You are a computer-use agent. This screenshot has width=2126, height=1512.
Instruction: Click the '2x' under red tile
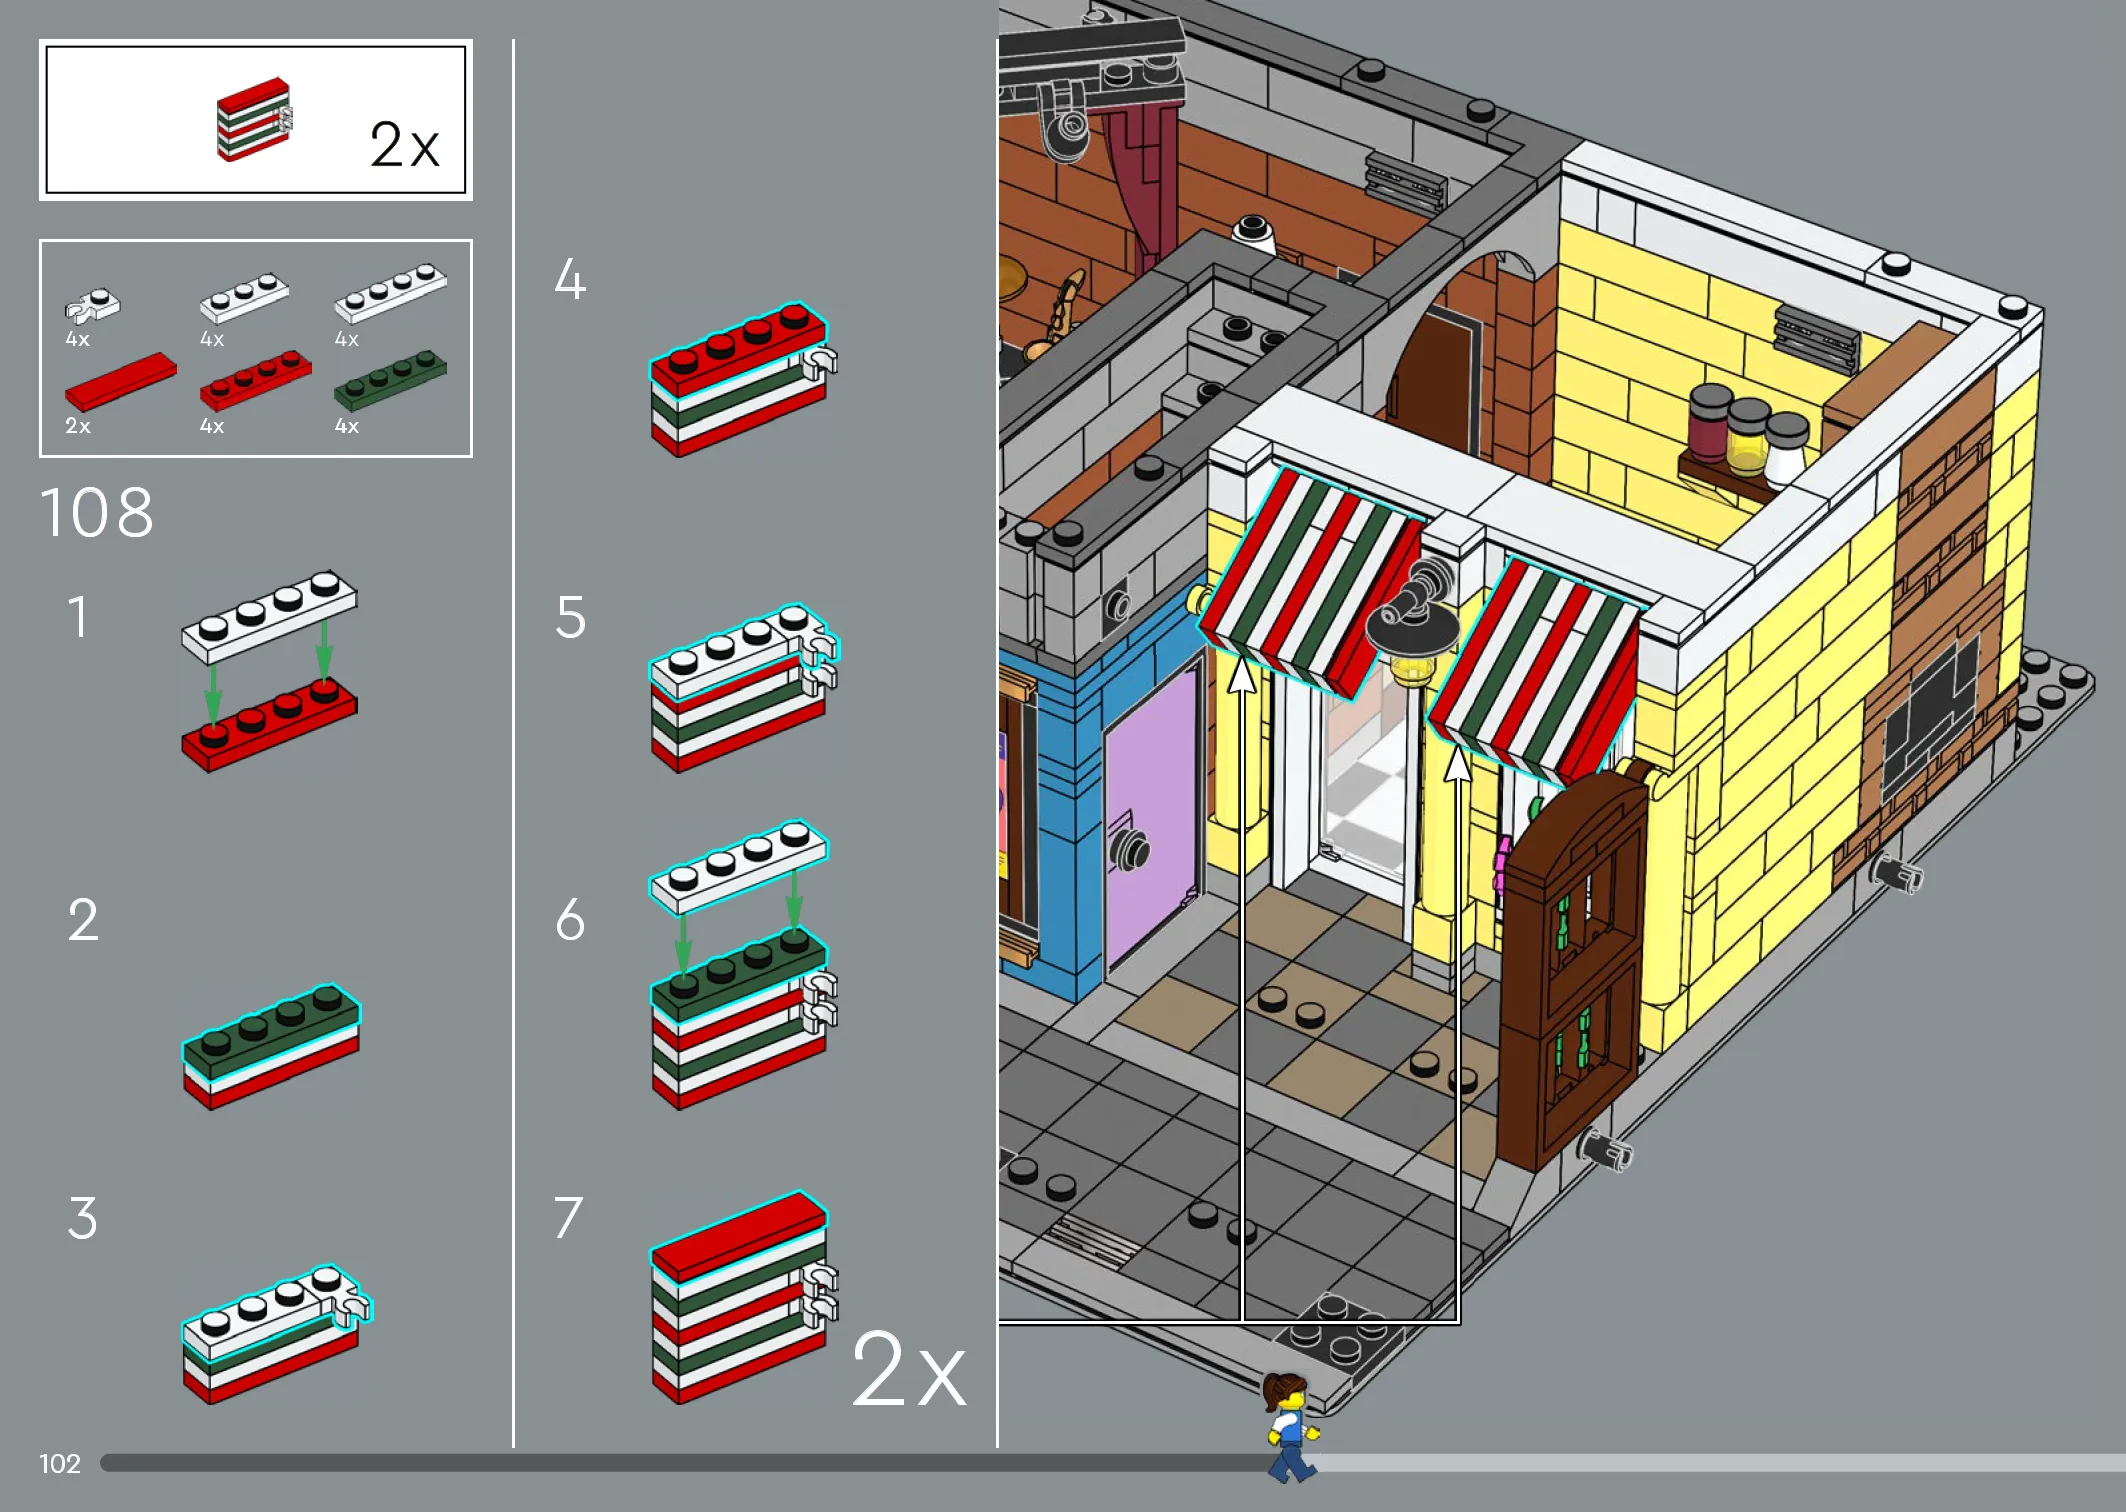click(x=78, y=426)
